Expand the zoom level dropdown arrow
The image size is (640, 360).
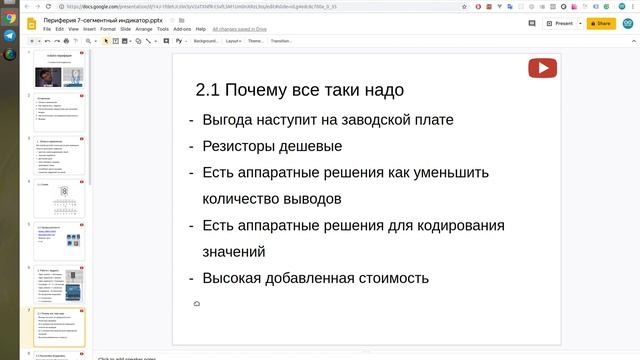tap(96, 41)
